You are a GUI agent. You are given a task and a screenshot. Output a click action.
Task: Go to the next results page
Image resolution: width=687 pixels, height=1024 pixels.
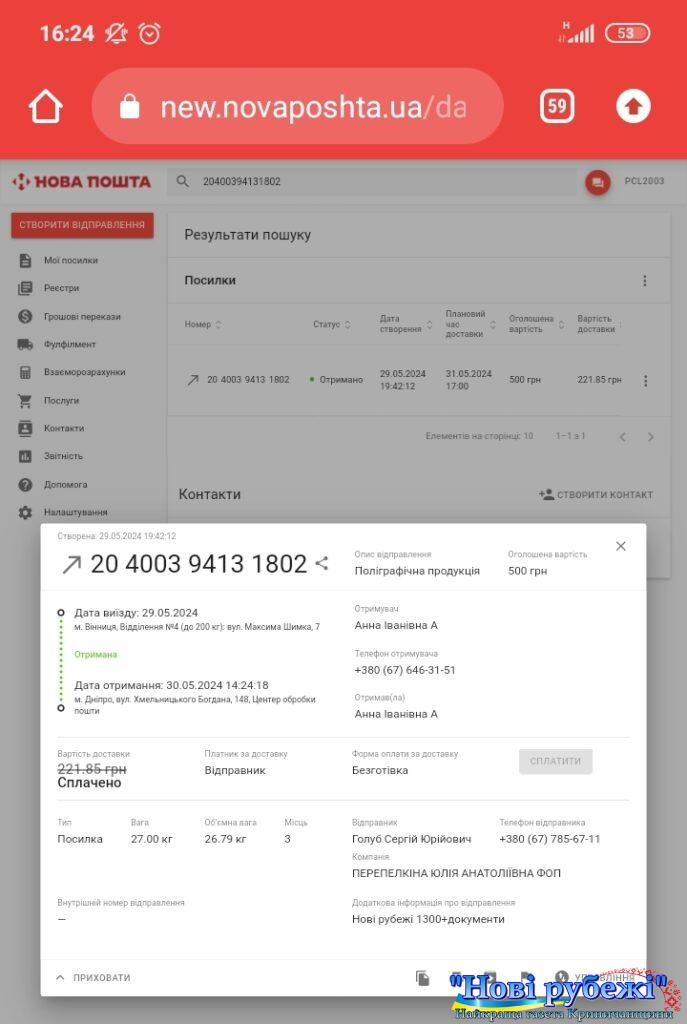(650, 437)
